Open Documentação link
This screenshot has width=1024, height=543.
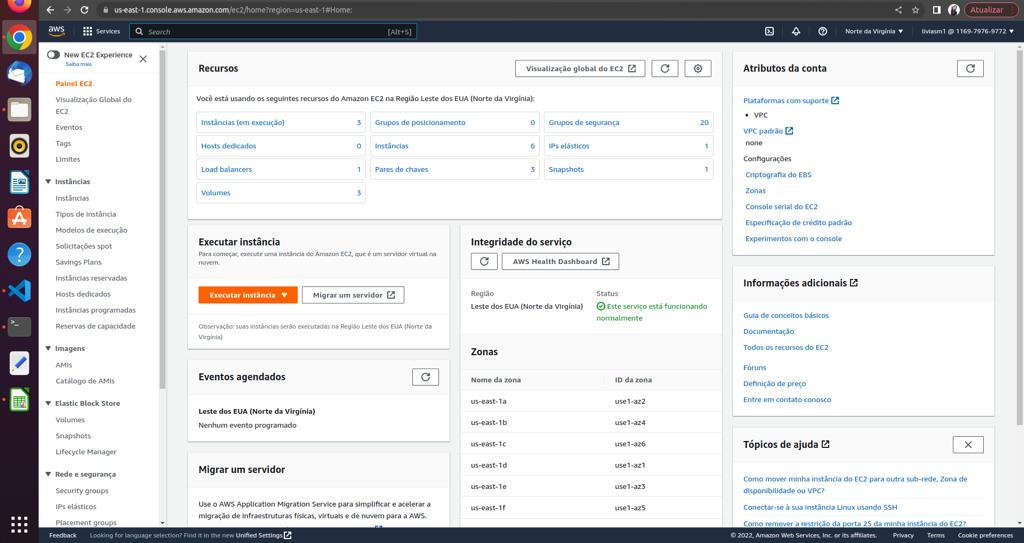point(769,332)
